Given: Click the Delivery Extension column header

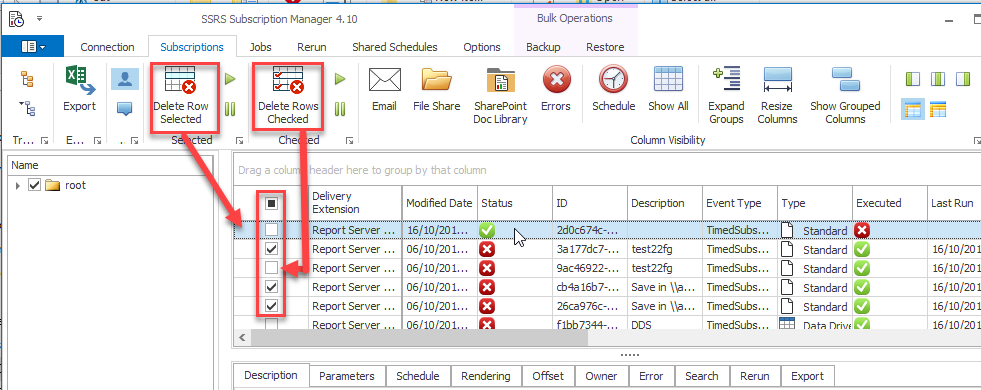Looking at the screenshot, I should pyautogui.click(x=355, y=203).
